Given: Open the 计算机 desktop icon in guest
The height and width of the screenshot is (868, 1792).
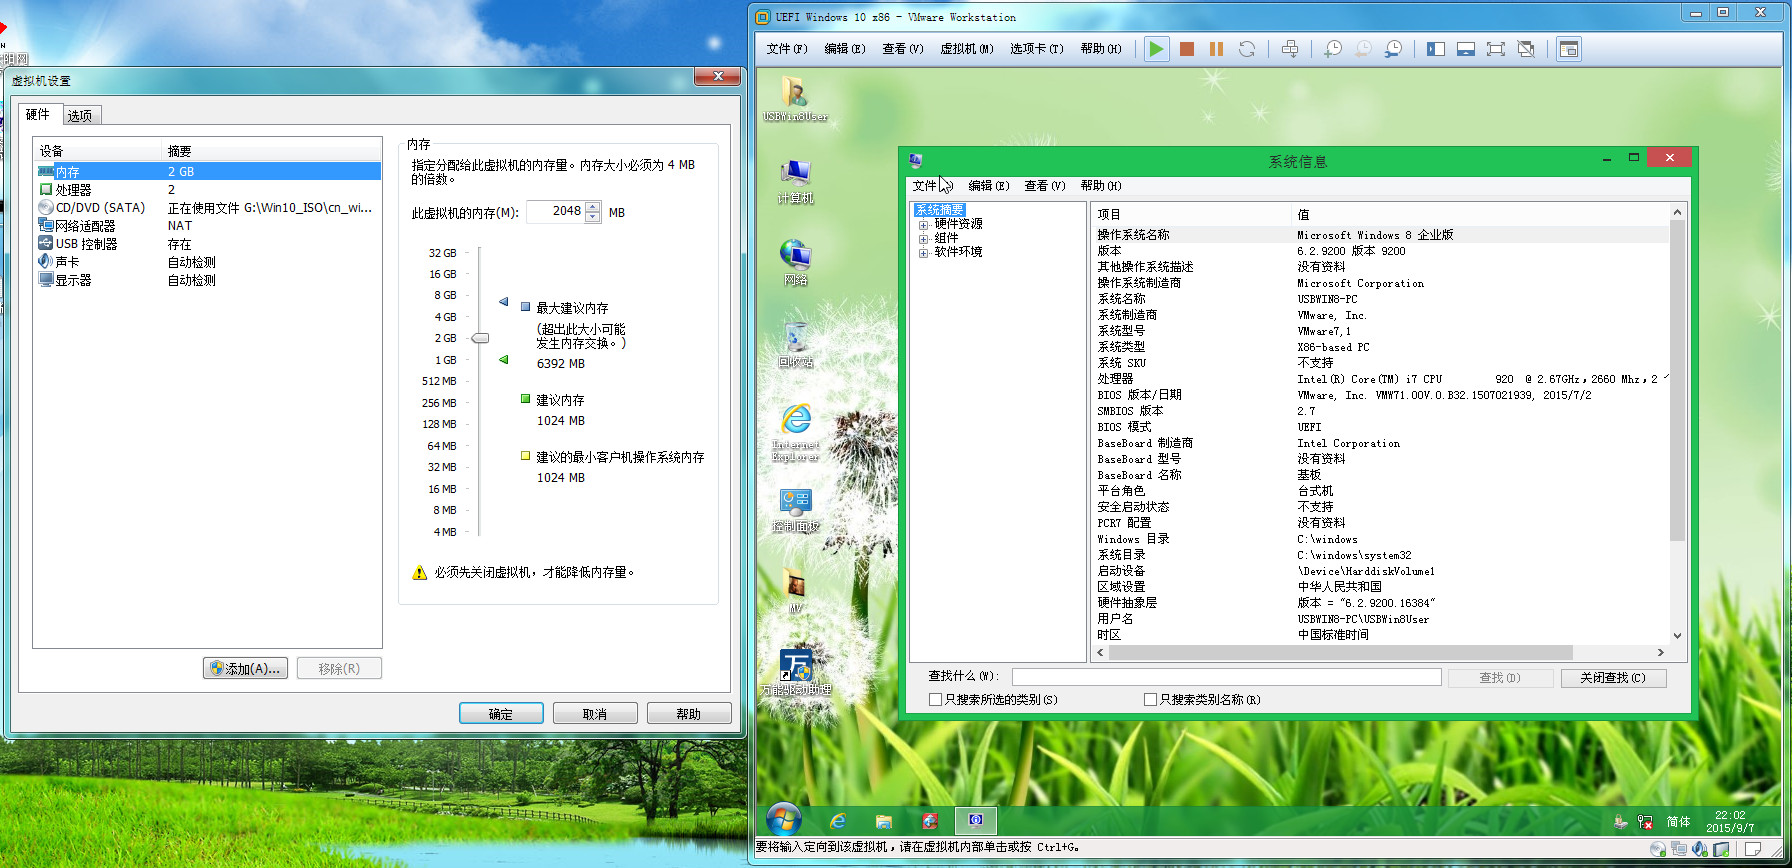Looking at the screenshot, I should pyautogui.click(x=795, y=181).
